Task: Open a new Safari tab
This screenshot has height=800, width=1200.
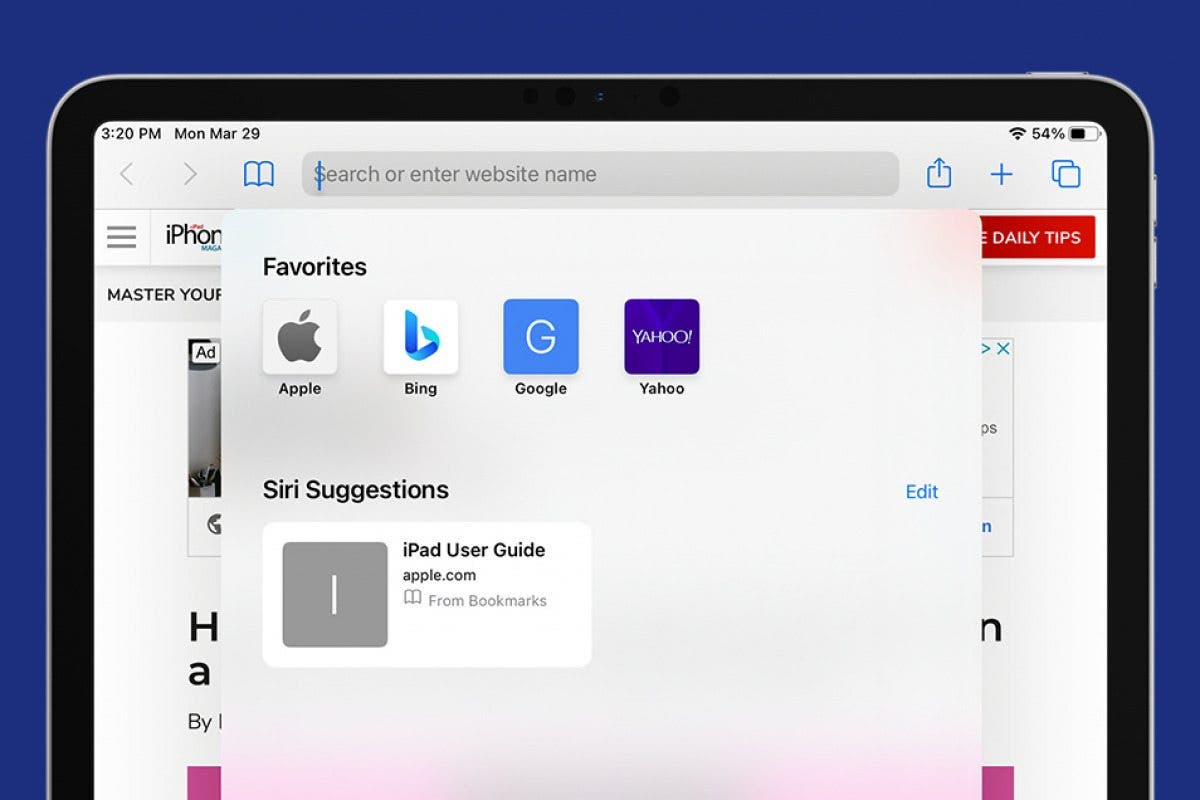Action: 1001,173
